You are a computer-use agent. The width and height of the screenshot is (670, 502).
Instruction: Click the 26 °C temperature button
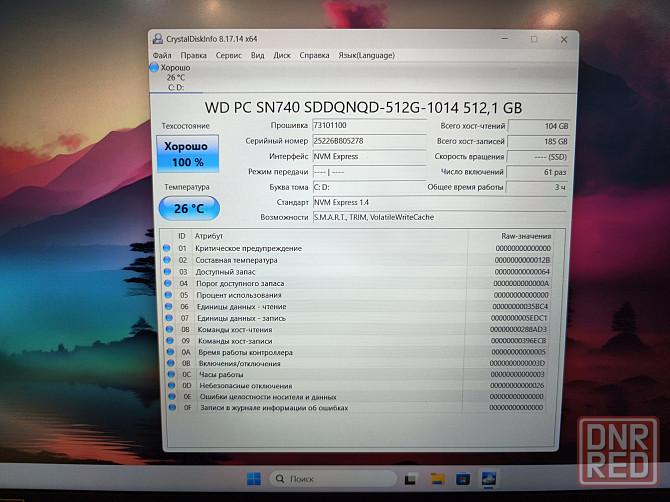189,208
